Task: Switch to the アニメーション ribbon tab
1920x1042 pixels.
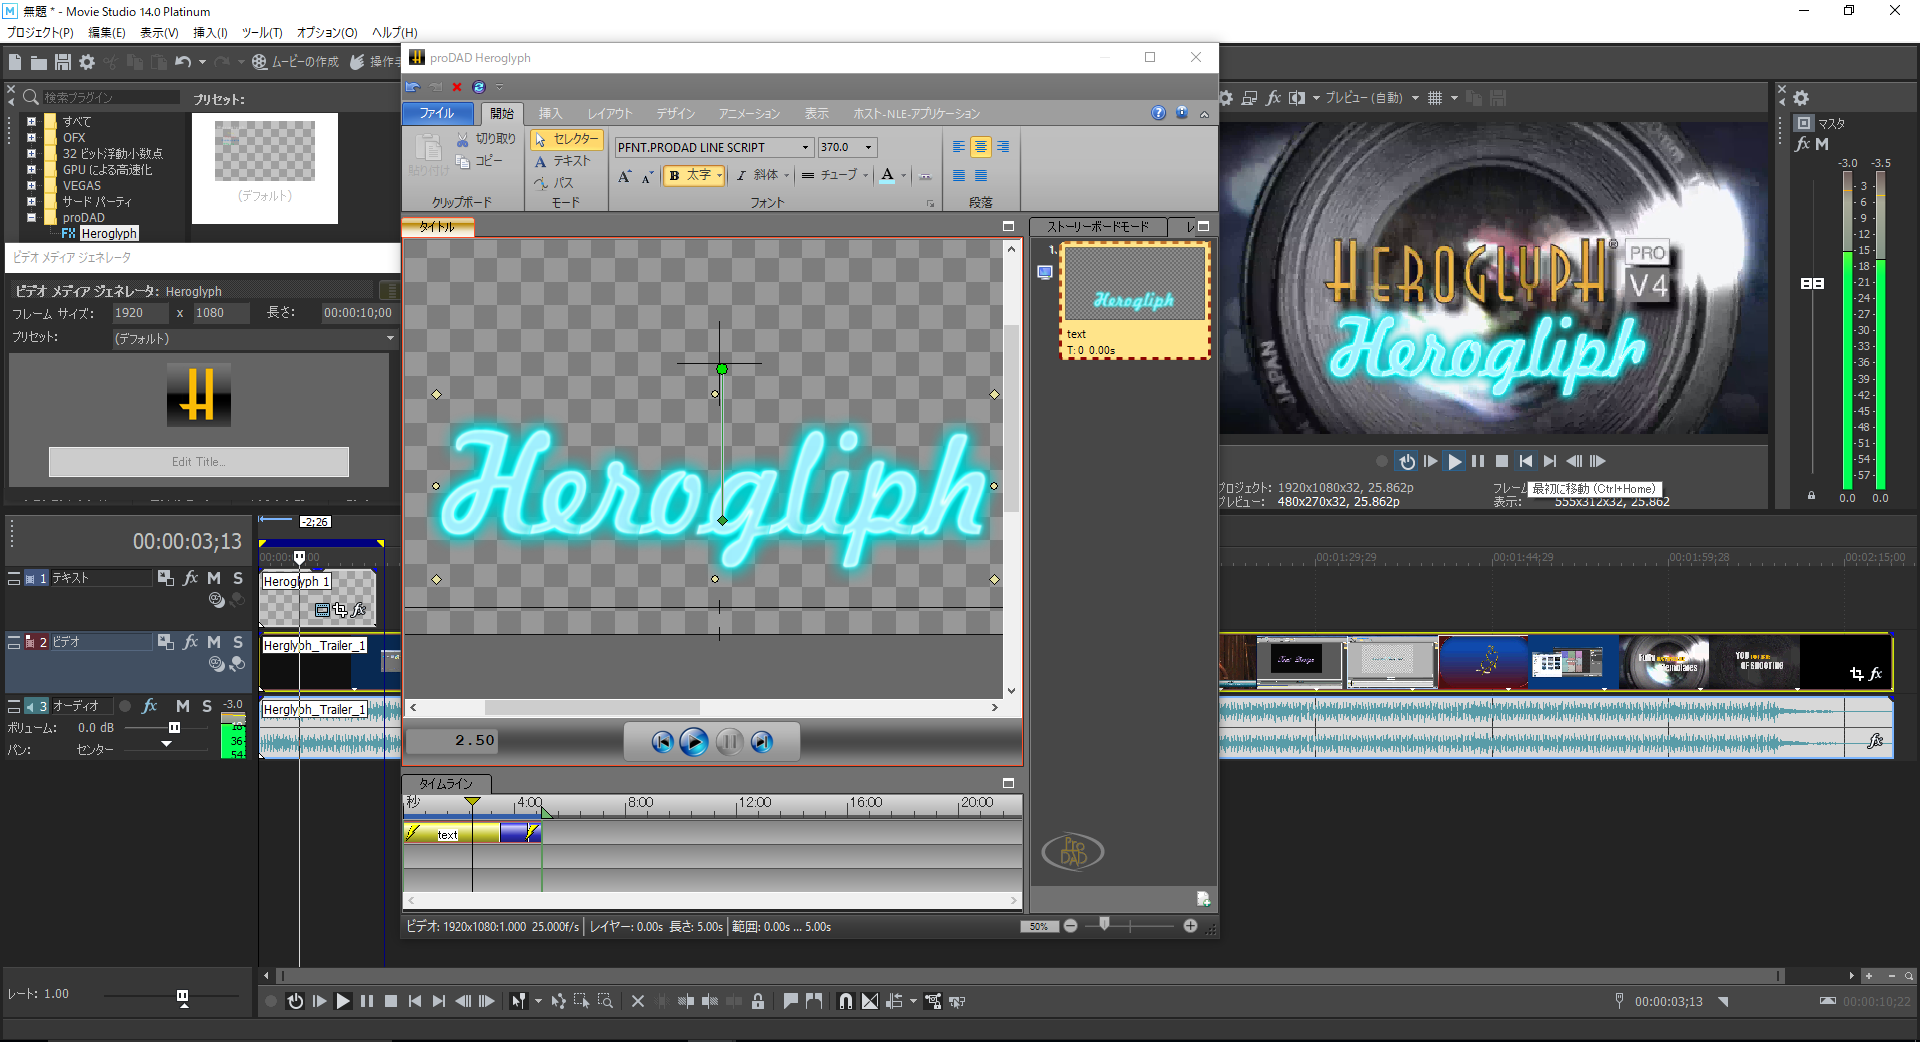Action: tap(748, 114)
